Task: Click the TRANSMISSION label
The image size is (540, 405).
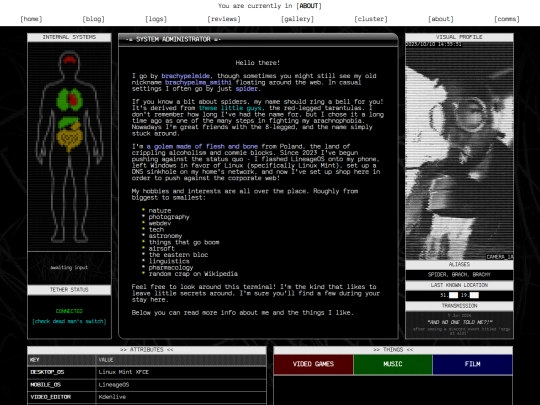Action: tap(459, 306)
